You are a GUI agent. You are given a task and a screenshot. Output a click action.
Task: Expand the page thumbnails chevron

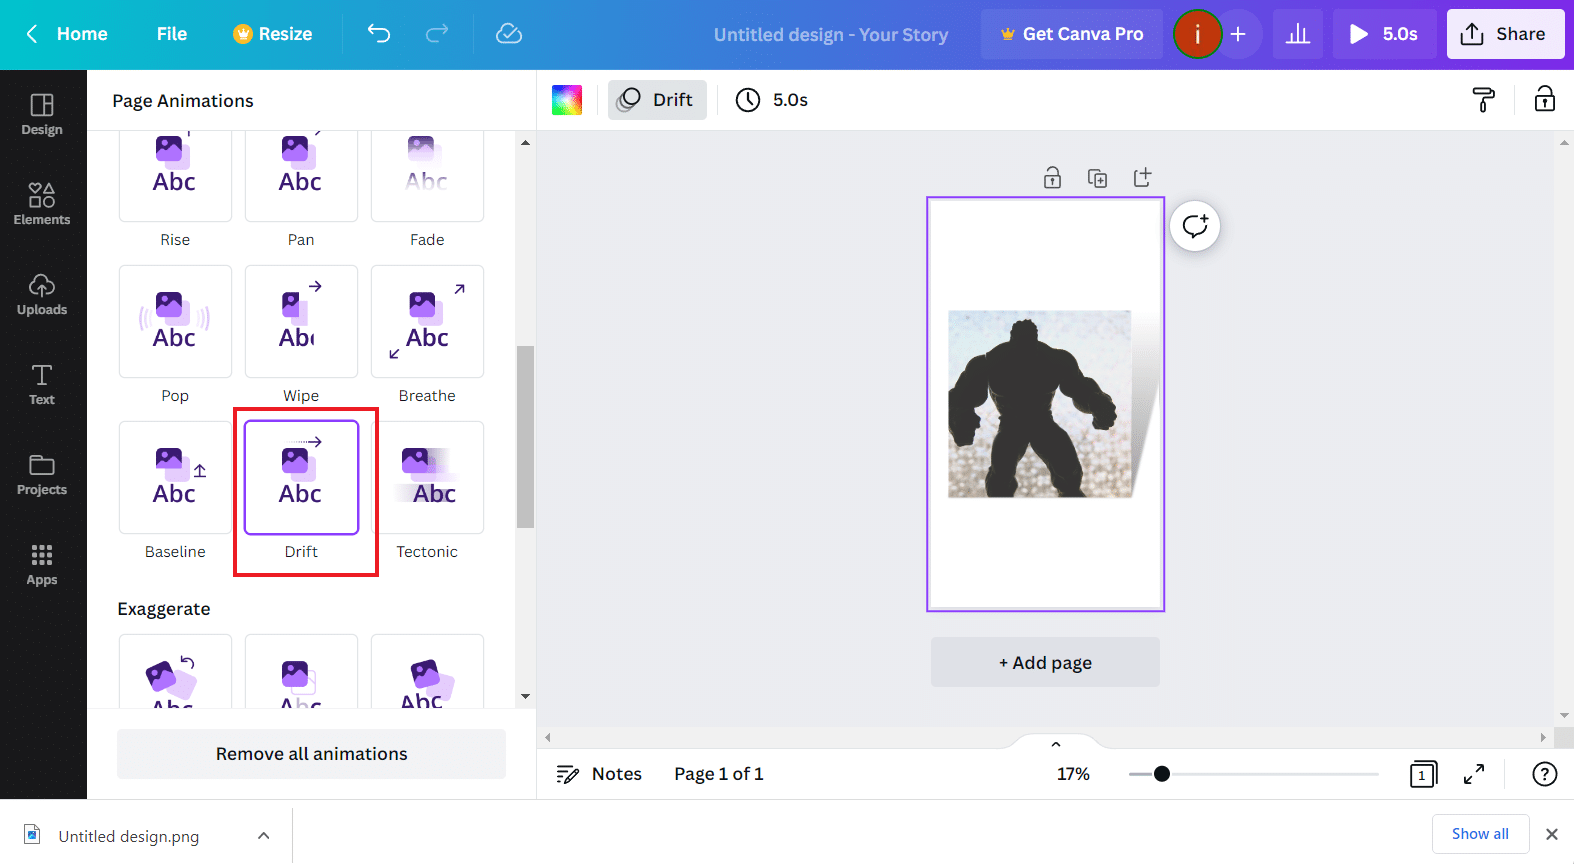coord(1055,744)
